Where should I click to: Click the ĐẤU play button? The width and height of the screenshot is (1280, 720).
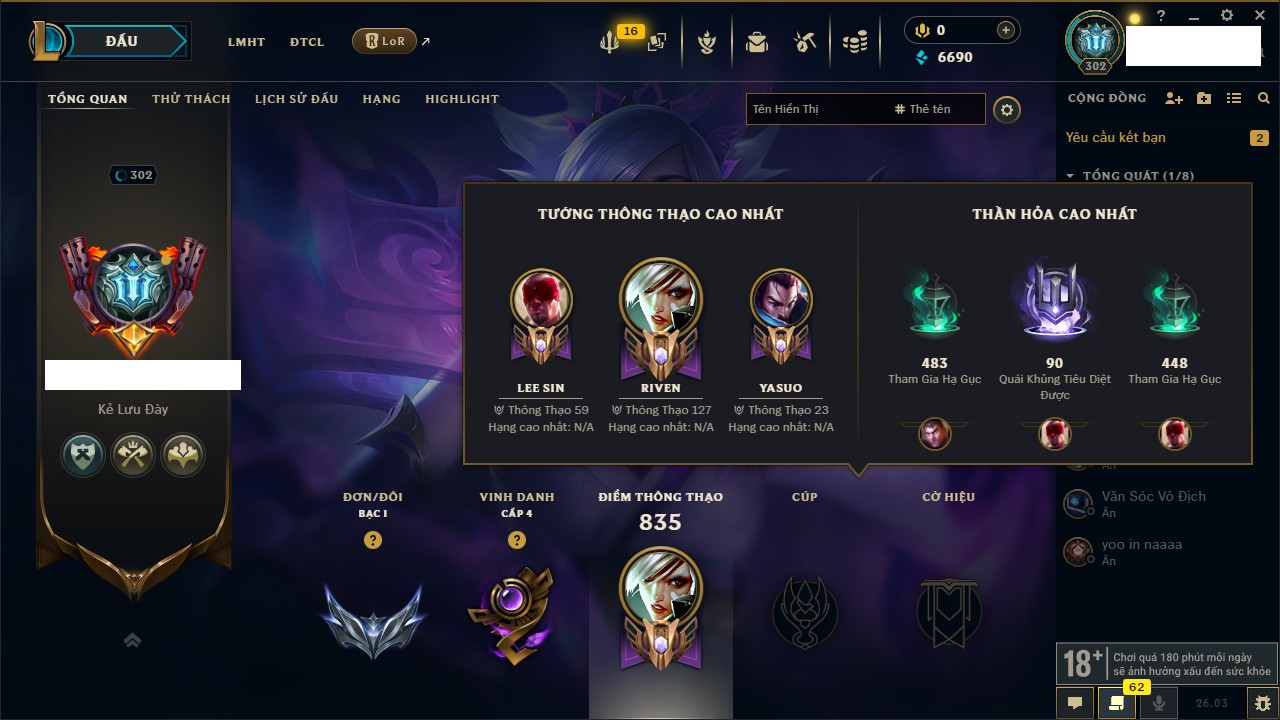click(x=122, y=41)
